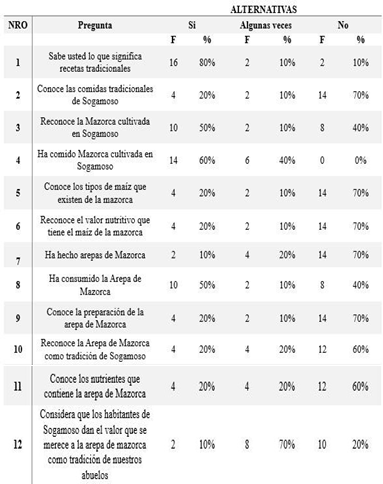Select the NRO column header
383x484 pixels.
point(18,25)
